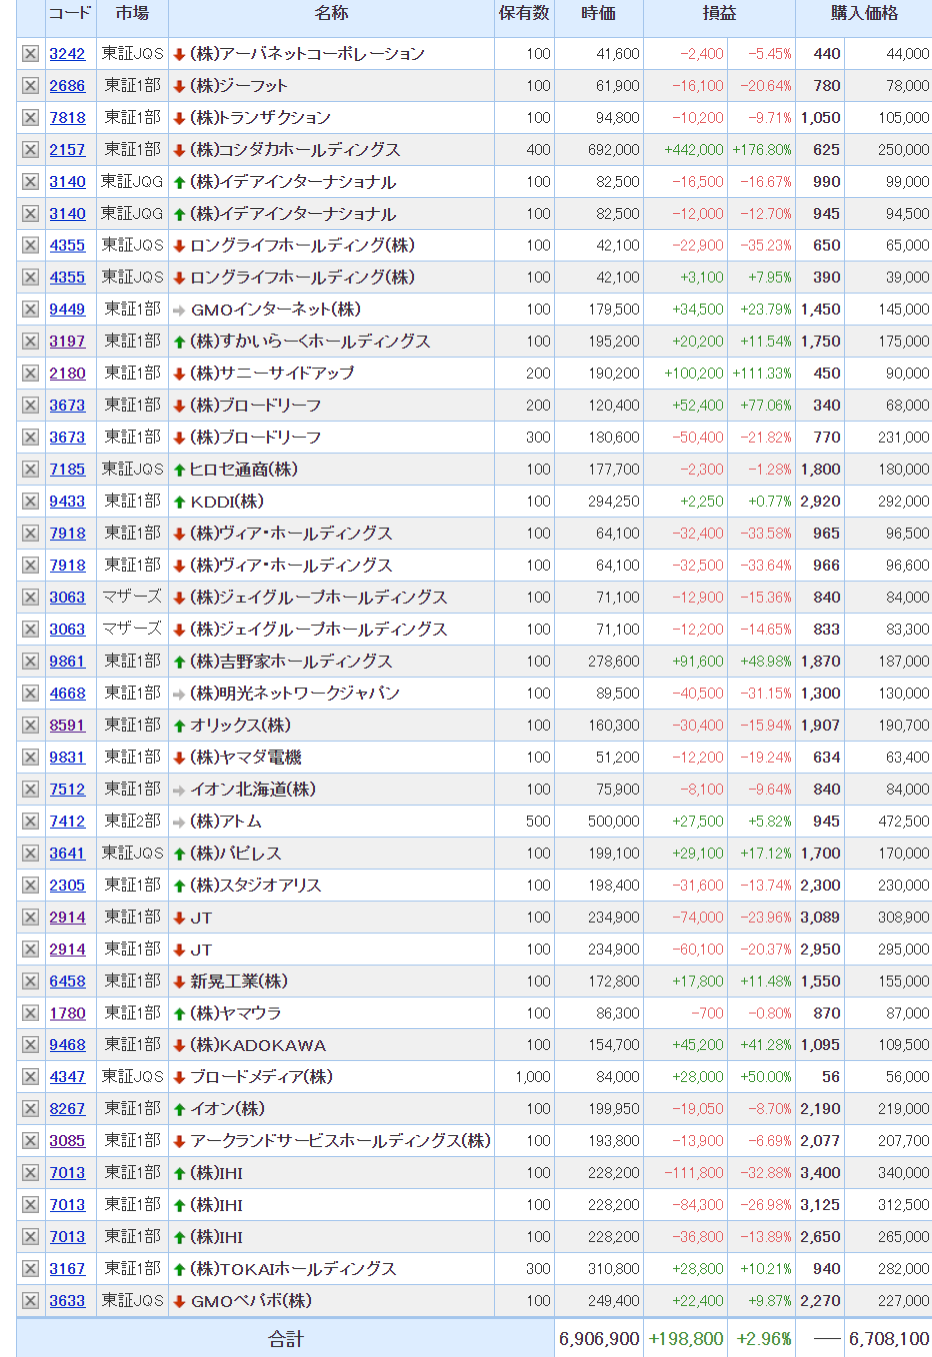
Task: Open stock code link 7412
Action: tap(67, 822)
